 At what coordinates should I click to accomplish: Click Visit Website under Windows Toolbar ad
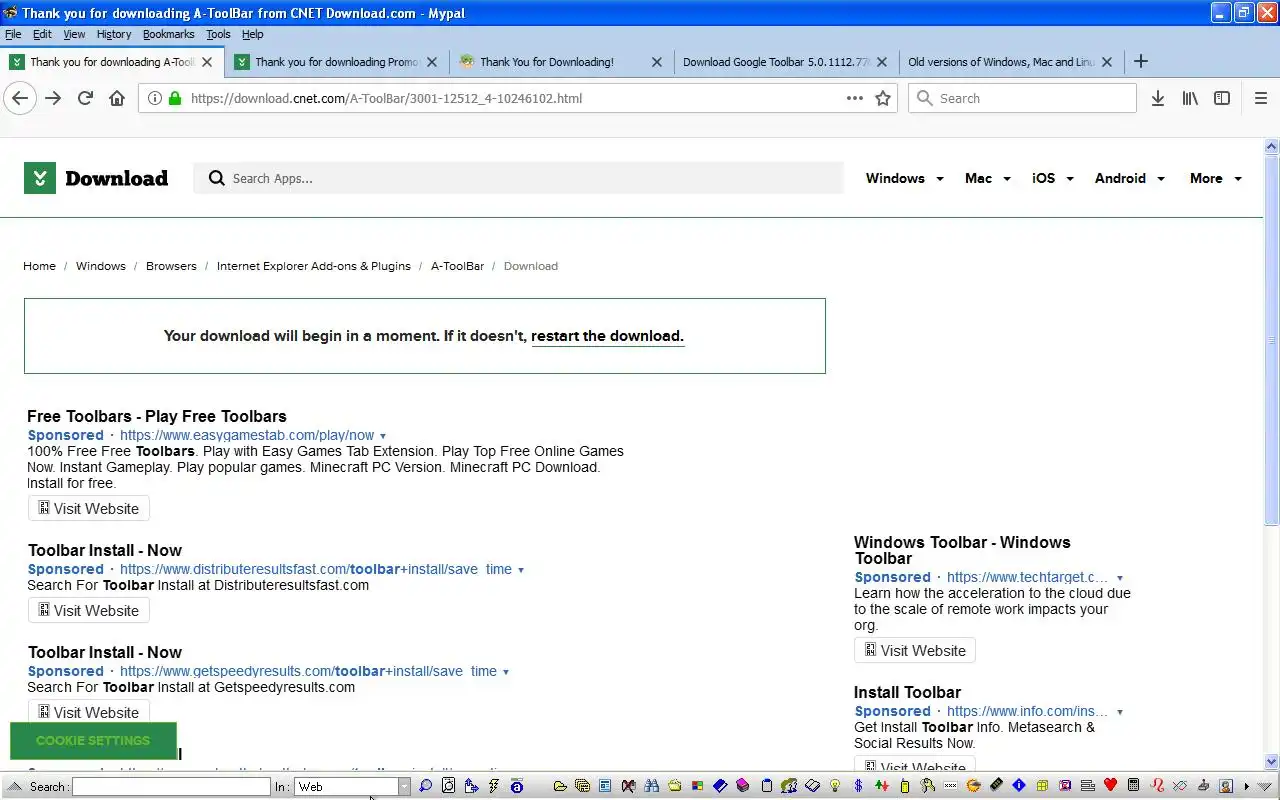915,650
